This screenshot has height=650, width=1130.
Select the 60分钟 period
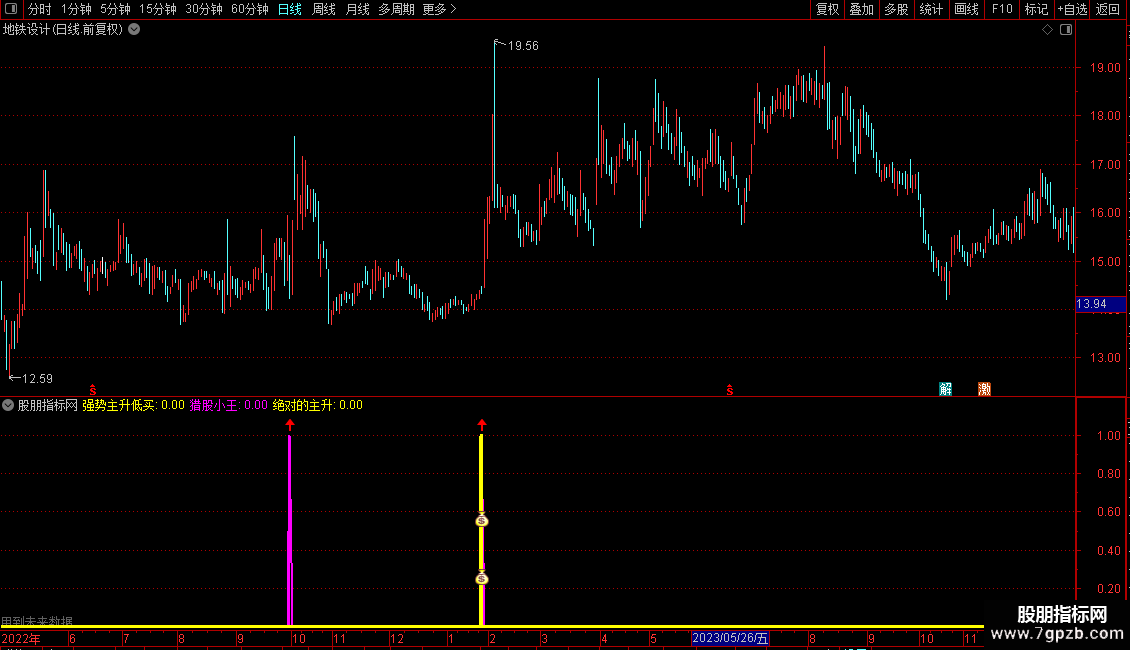(x=250, y=9)
